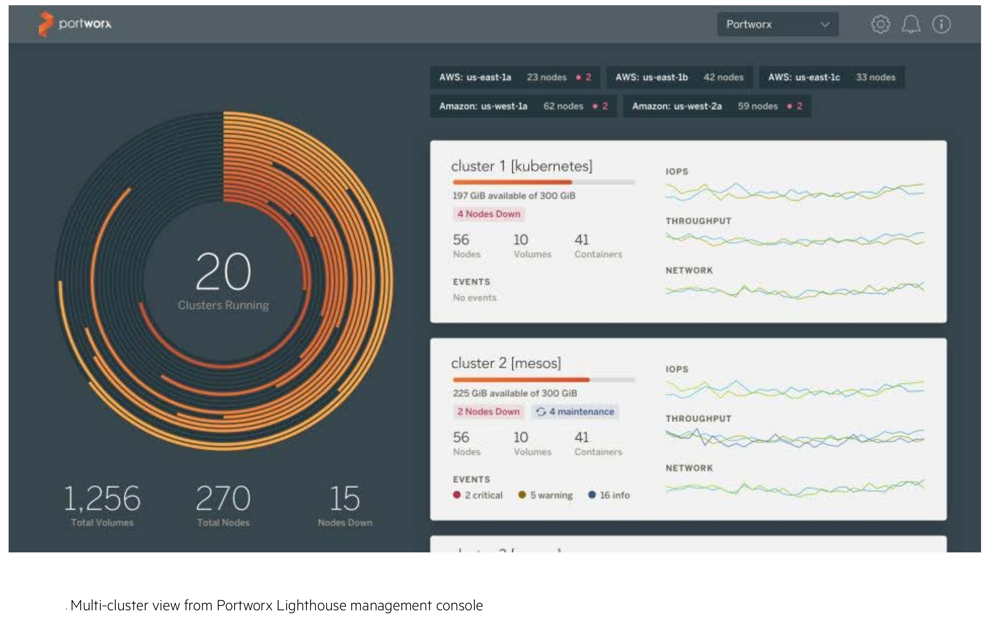
Task: Click the 270 Total Nodes stat
Action: [223, 506]
